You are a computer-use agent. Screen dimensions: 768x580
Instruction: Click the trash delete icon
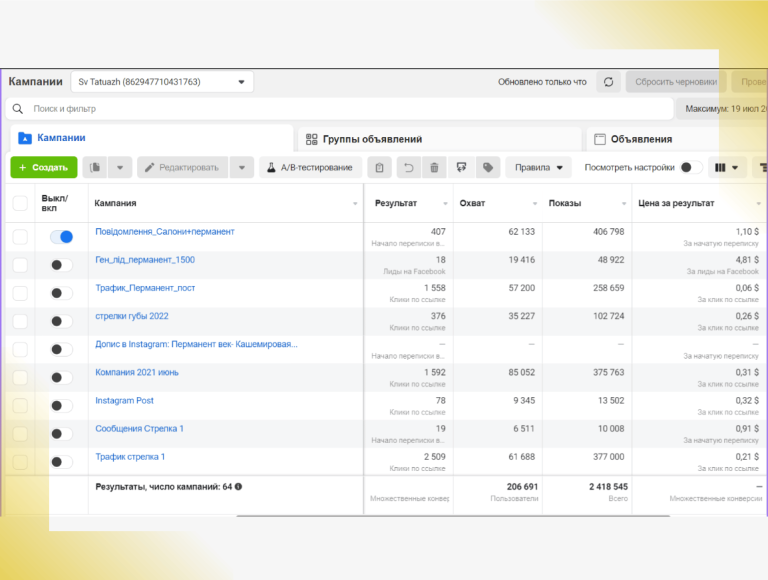tap(434, 168)
